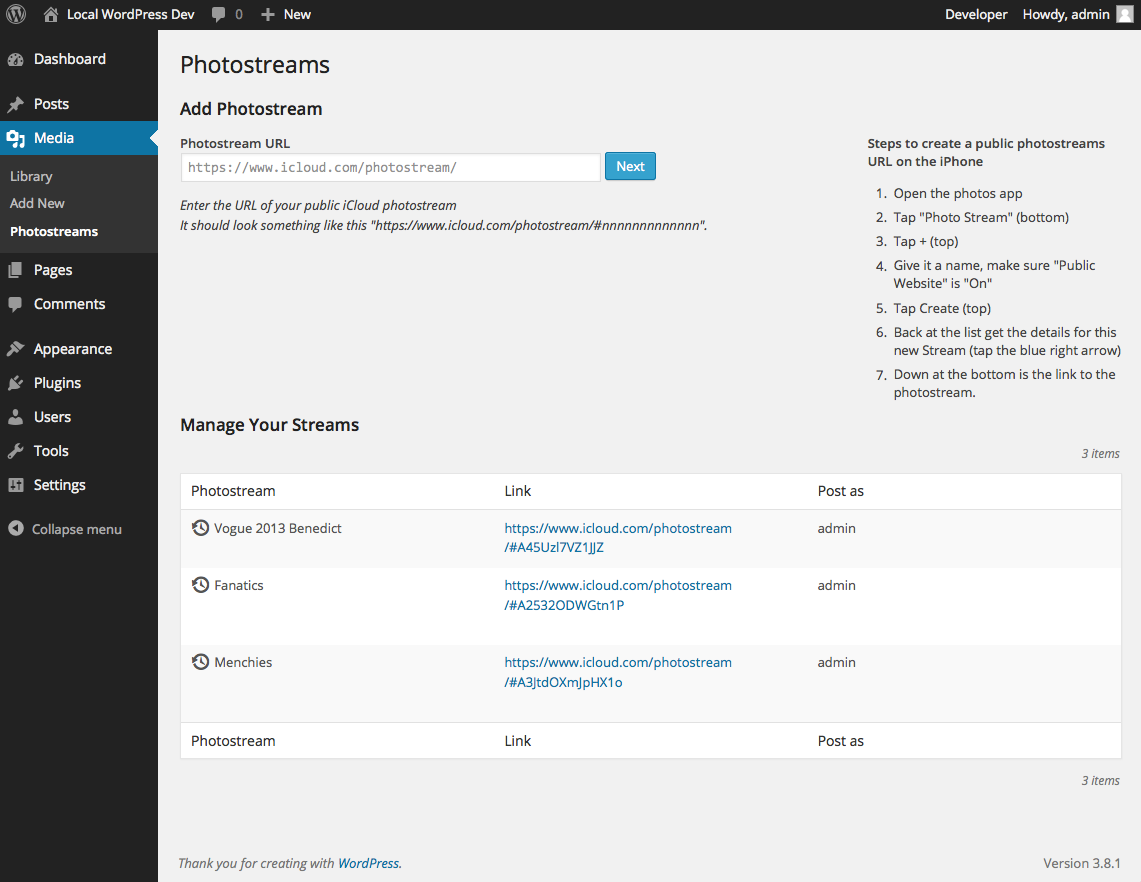This screenshot has height=882, width=1141.
Task: Click the WordPress link in footer
Action: pyautogui.click(x=368, y=863)
